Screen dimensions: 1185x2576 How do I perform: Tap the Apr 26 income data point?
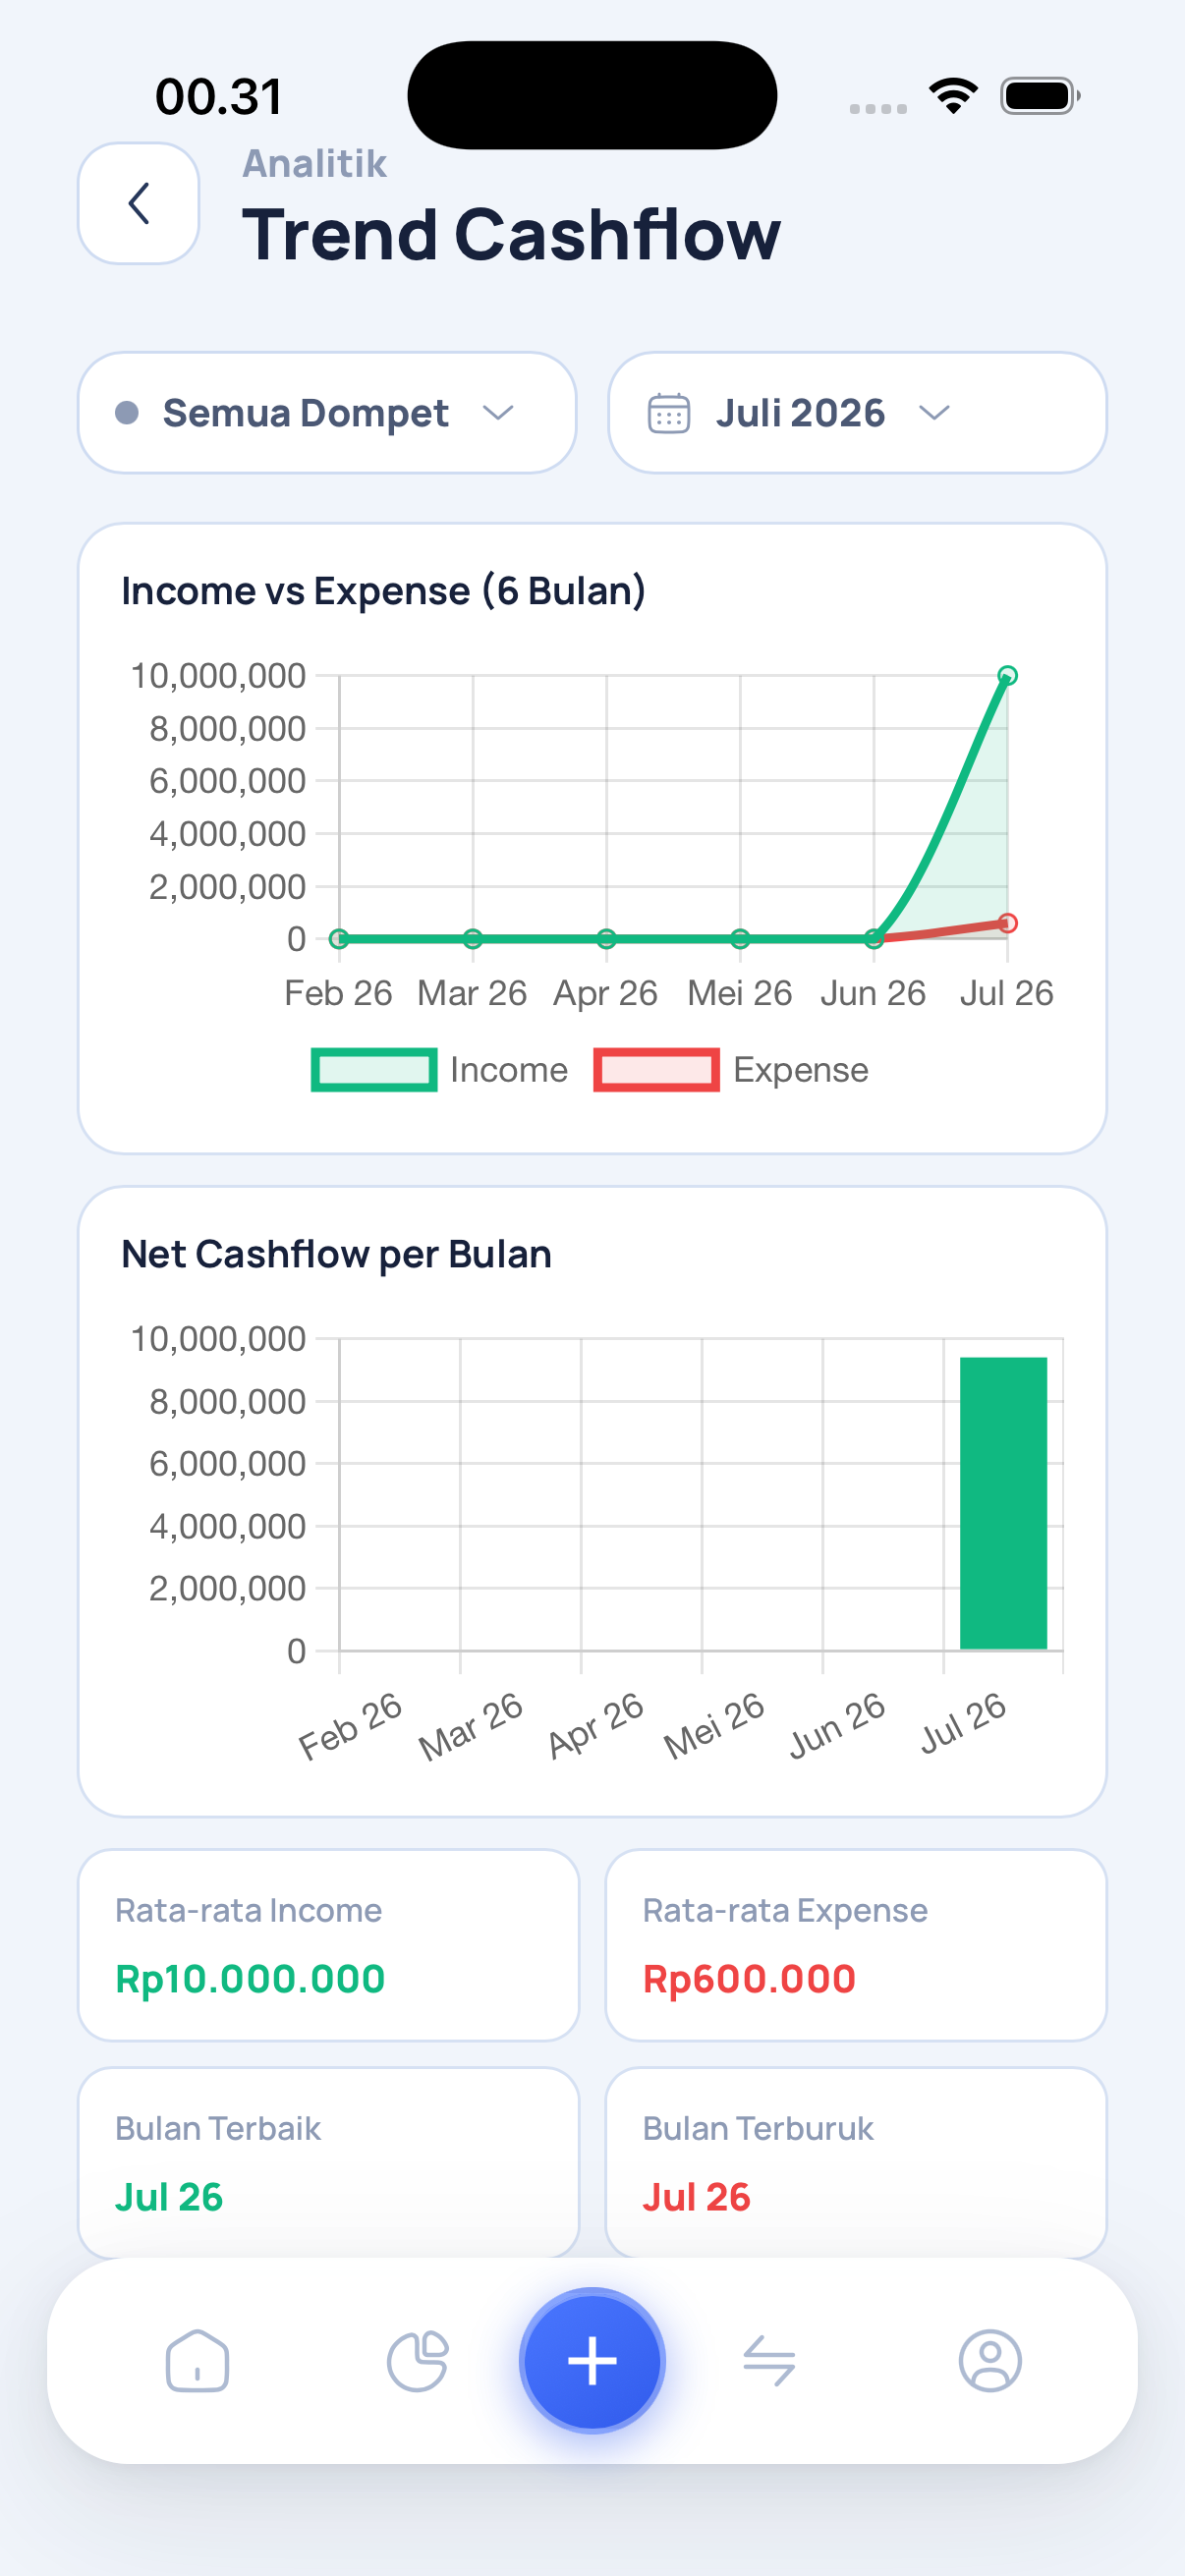606,939
